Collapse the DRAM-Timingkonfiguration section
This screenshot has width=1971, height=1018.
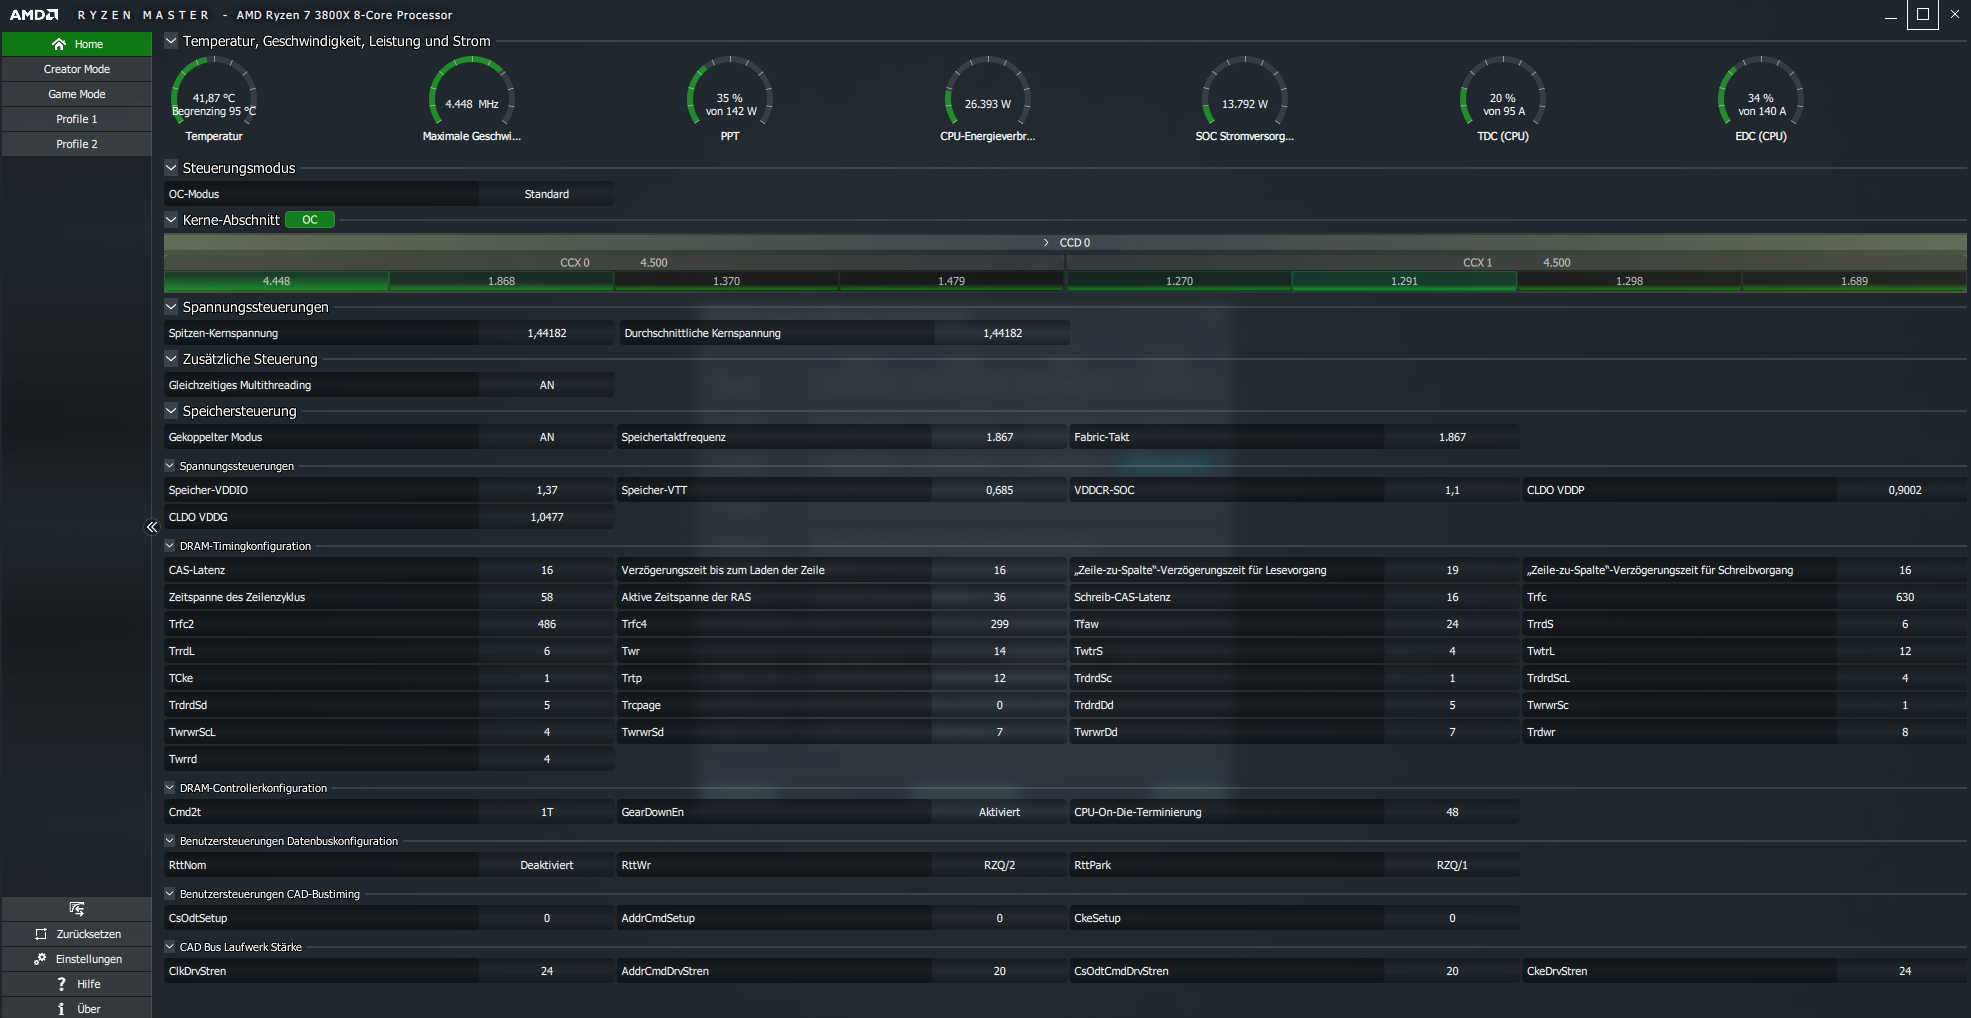tap(170, 546)
